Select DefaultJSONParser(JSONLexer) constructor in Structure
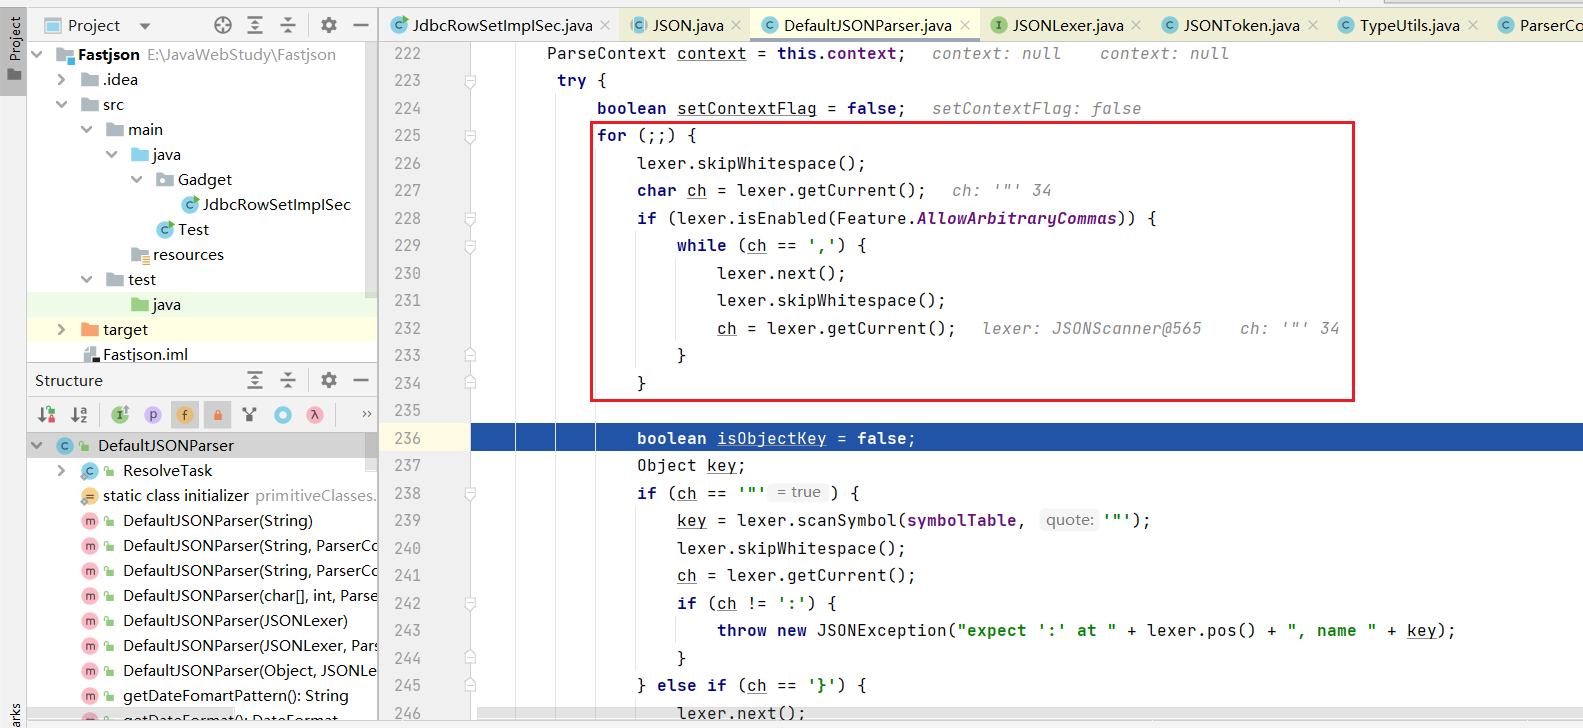The height and width of the screenshot is (728, 1583). (235, 620)
